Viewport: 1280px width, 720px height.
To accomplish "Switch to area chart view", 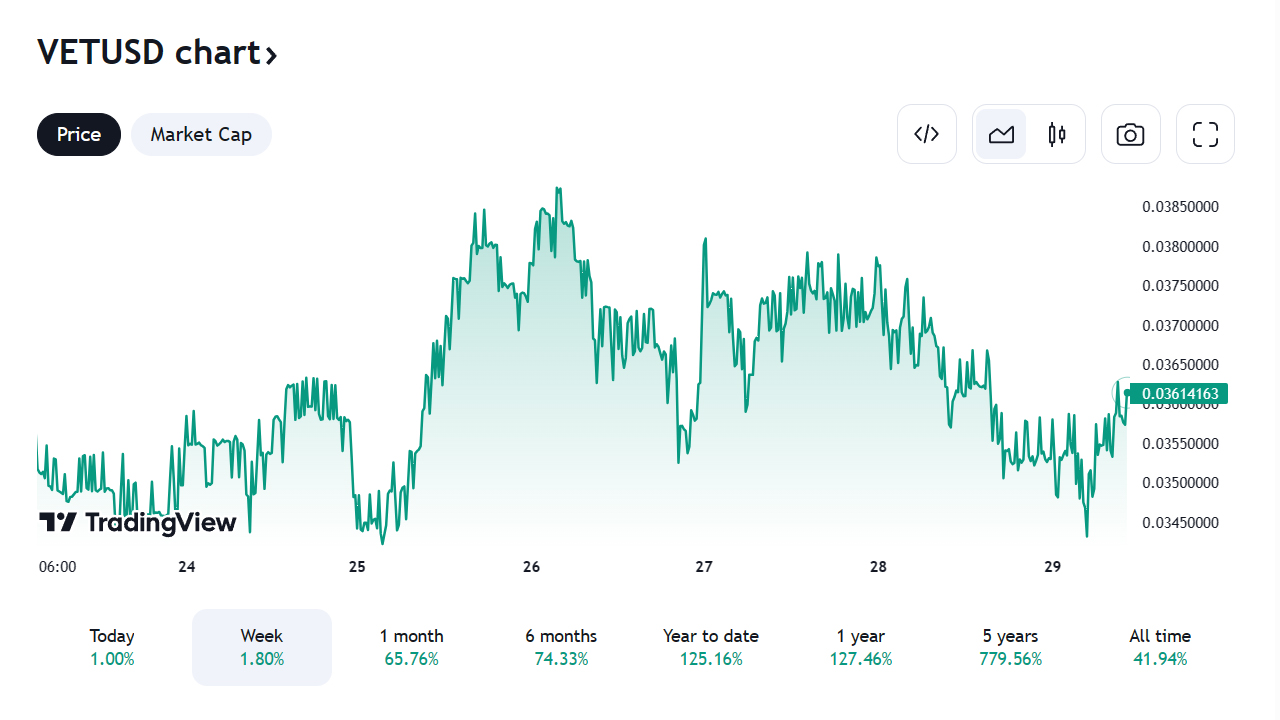I will pos(1001,134).
